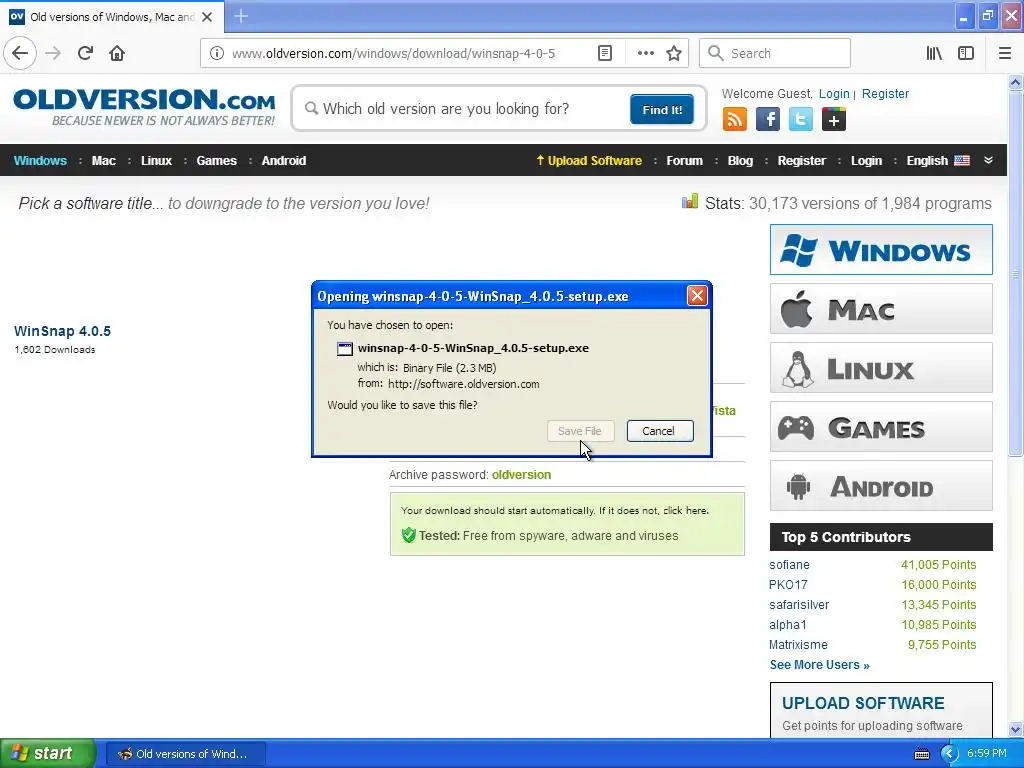Image resolution: width=1024 pixels, height=768 pixels.
Task: Open the WinSnap 4.0.5 title link
Action: tap(63, 331)
